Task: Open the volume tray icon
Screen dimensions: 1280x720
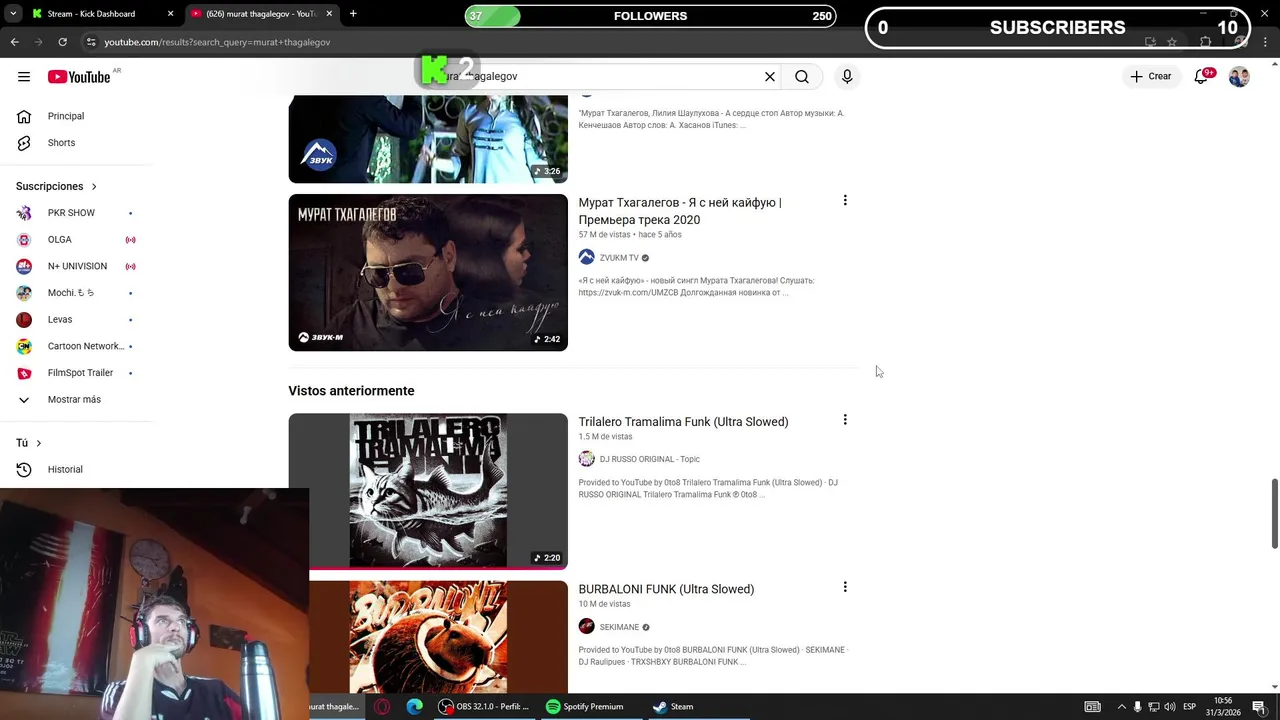Action: tap(1170, 707)
